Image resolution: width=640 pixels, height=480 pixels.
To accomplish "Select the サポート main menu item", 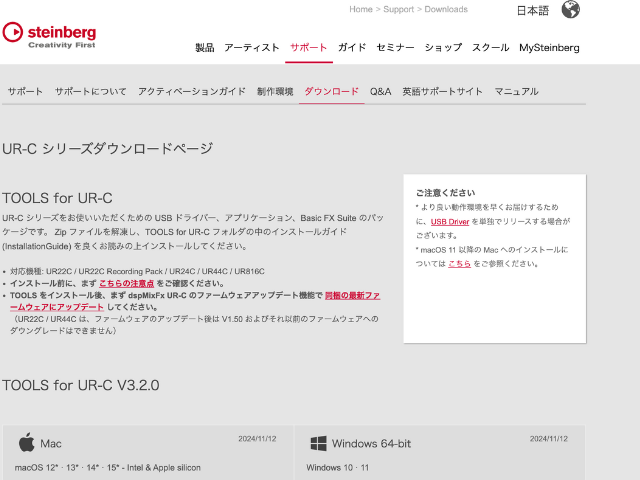I will (309, 47).
